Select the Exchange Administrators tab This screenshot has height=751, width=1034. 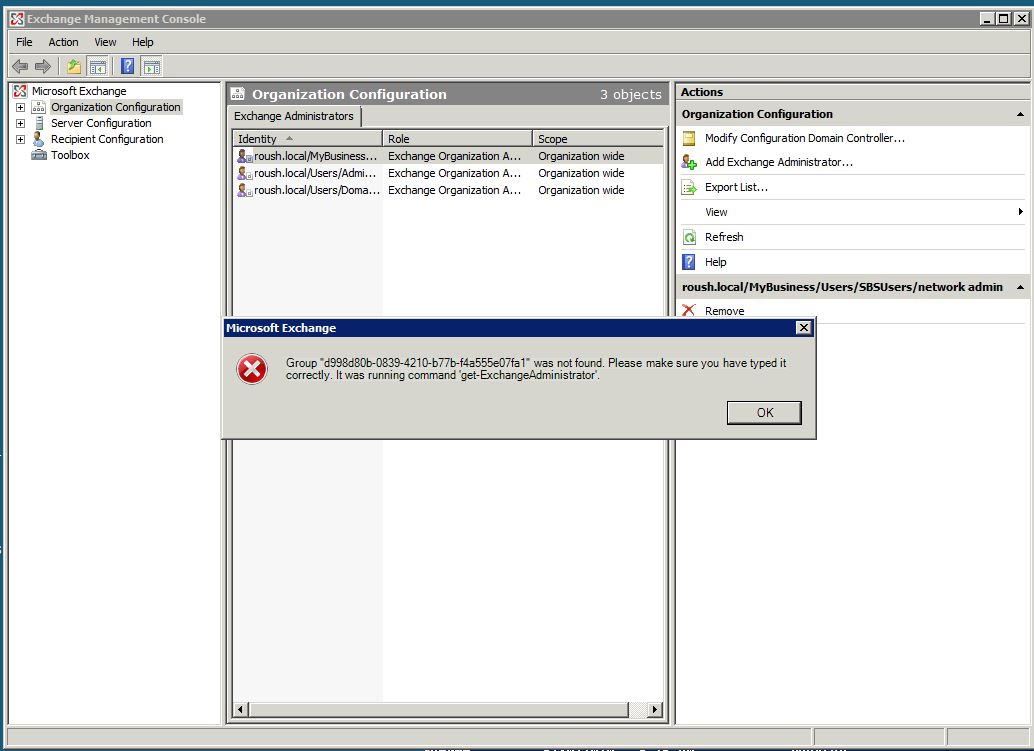[x=293, y=116]
